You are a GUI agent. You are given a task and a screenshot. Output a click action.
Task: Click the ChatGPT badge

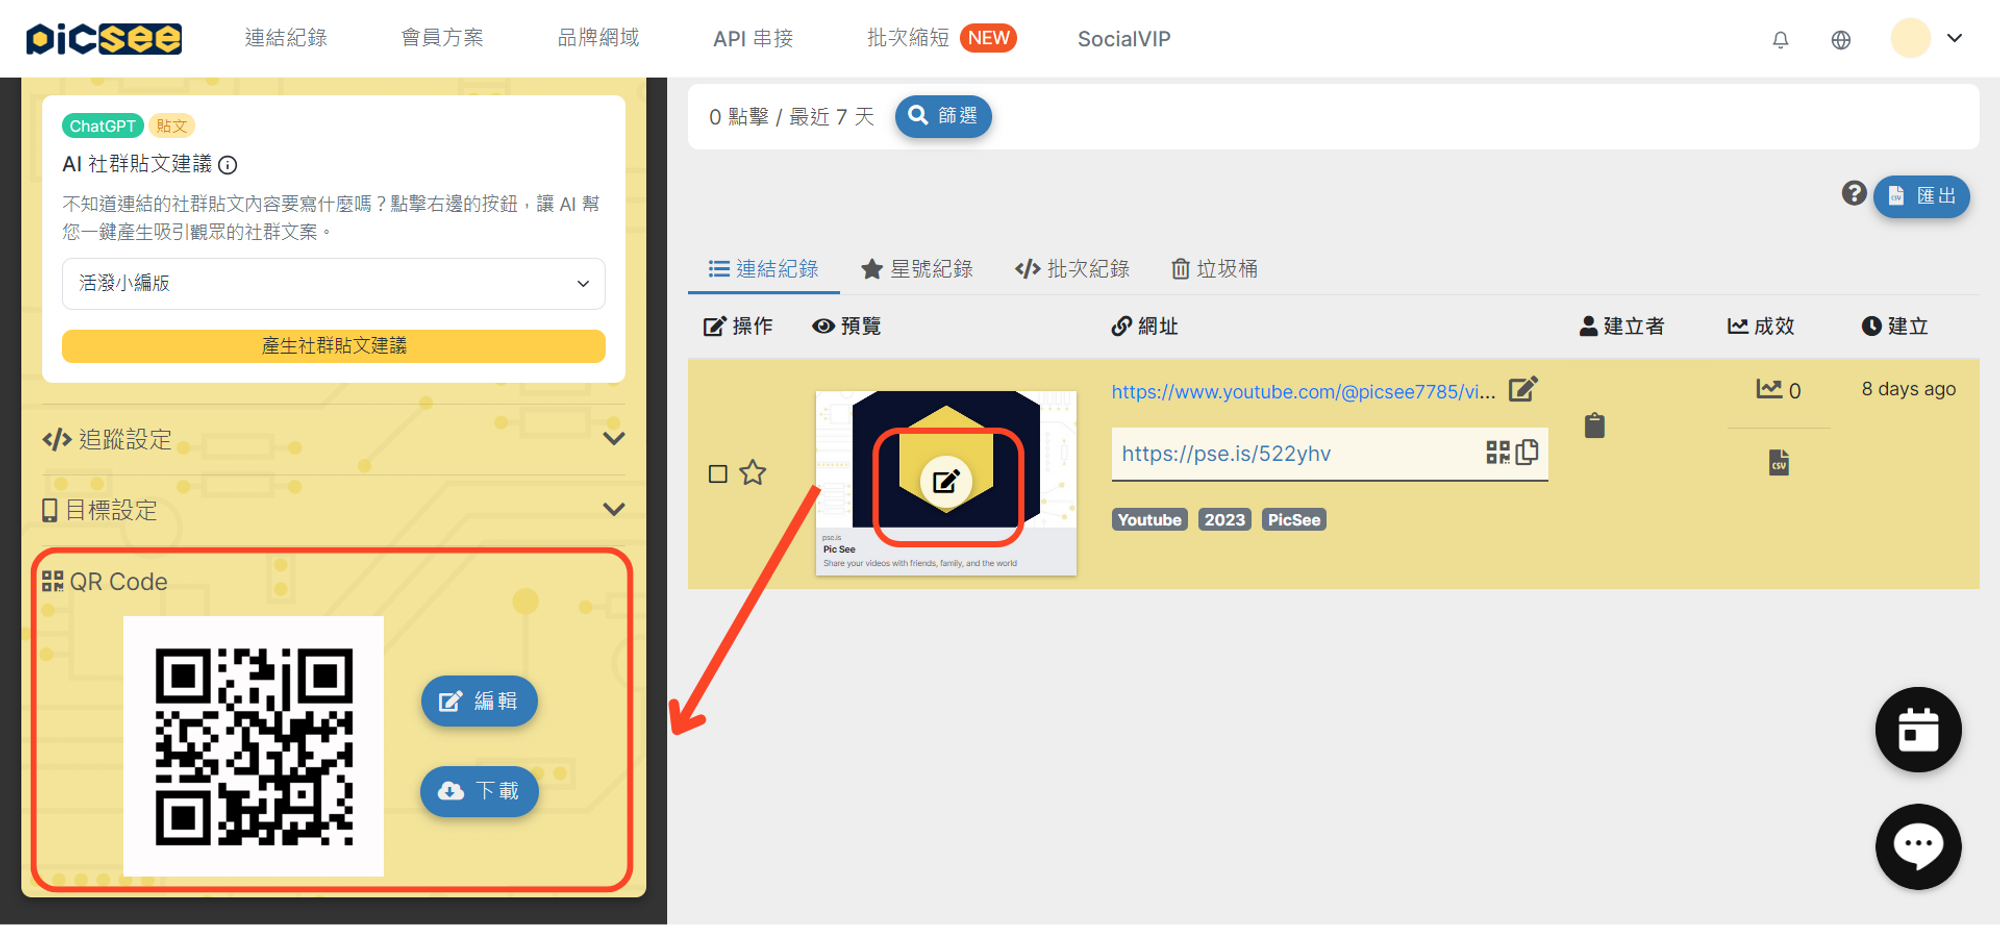click(102, 126)
